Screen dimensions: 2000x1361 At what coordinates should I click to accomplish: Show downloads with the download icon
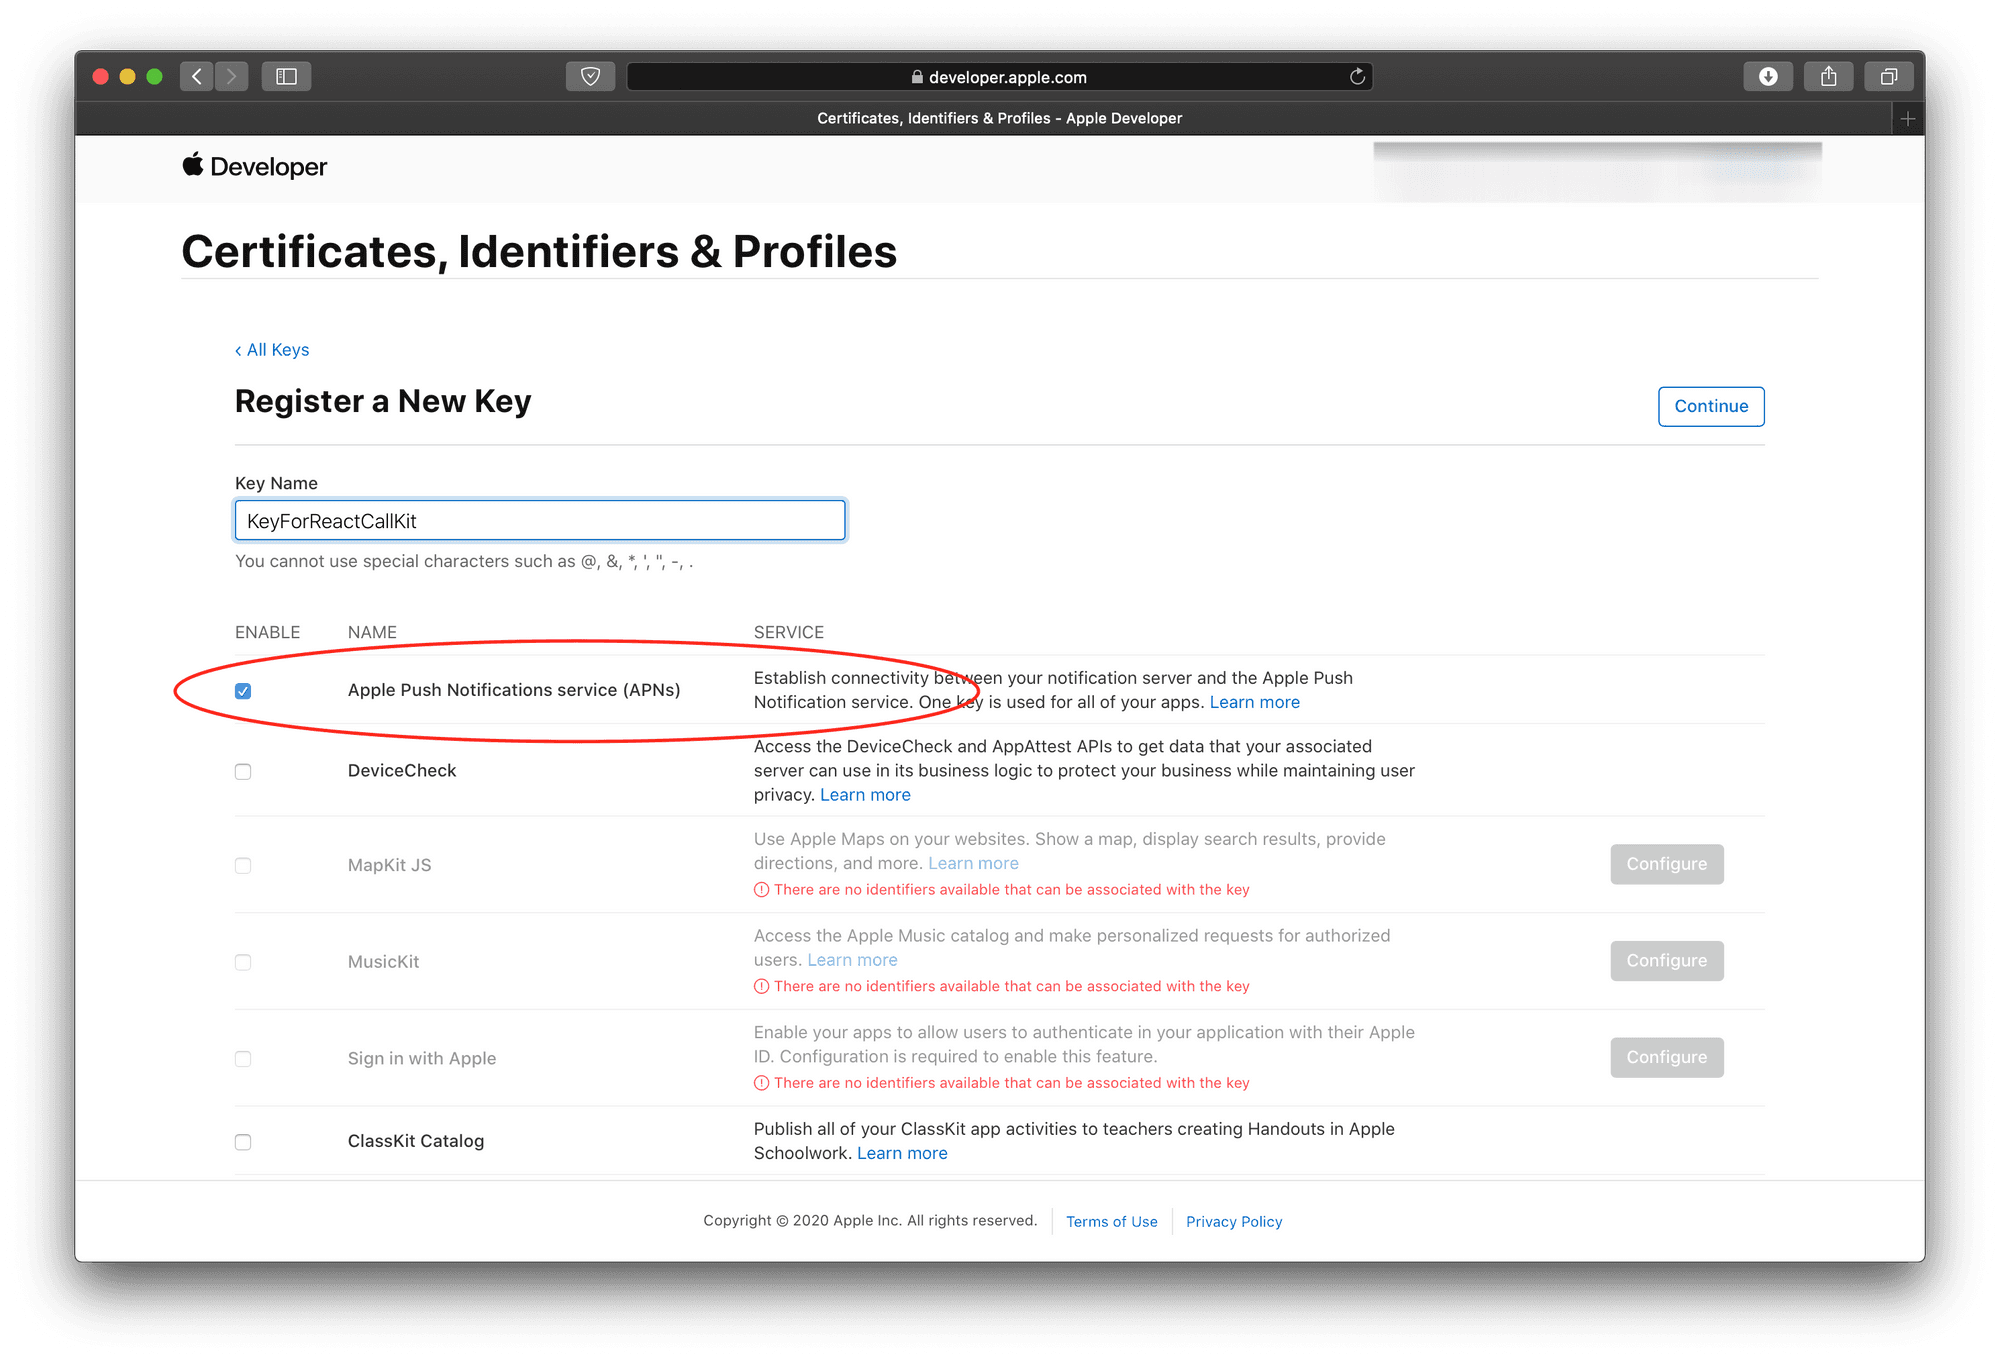1768,77
